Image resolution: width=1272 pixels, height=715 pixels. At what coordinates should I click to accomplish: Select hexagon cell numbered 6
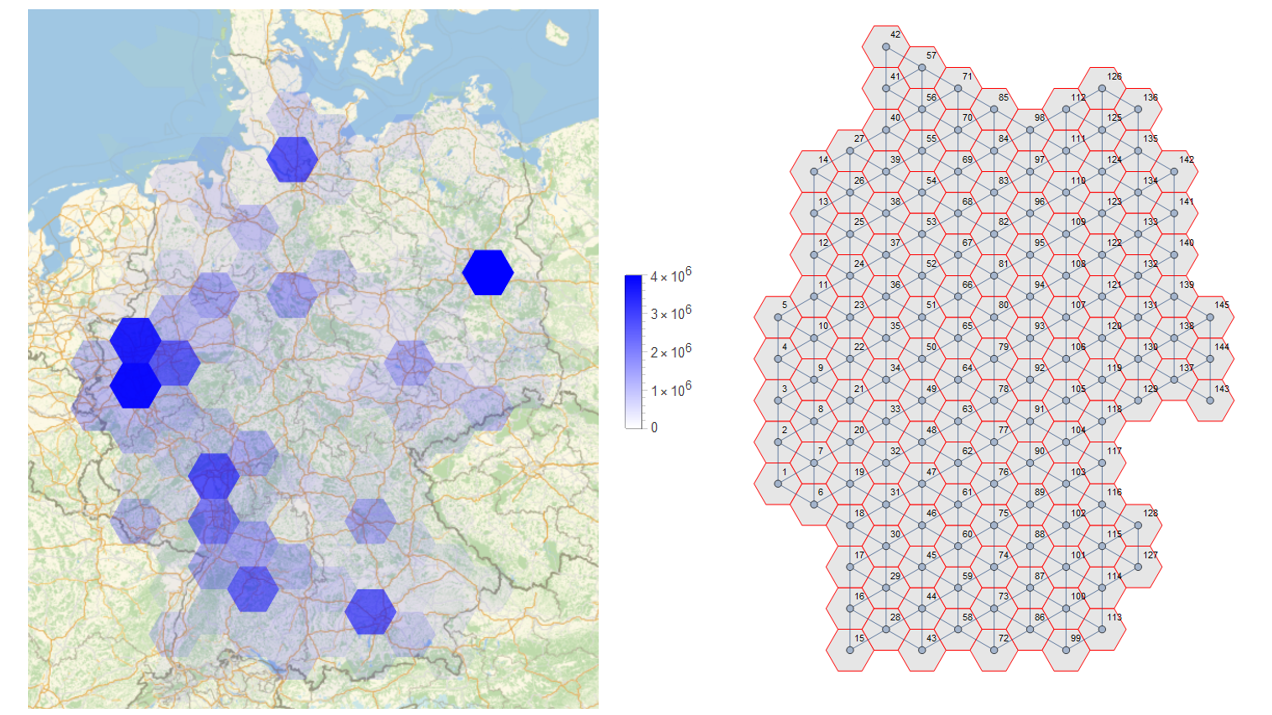click(814, 504)
